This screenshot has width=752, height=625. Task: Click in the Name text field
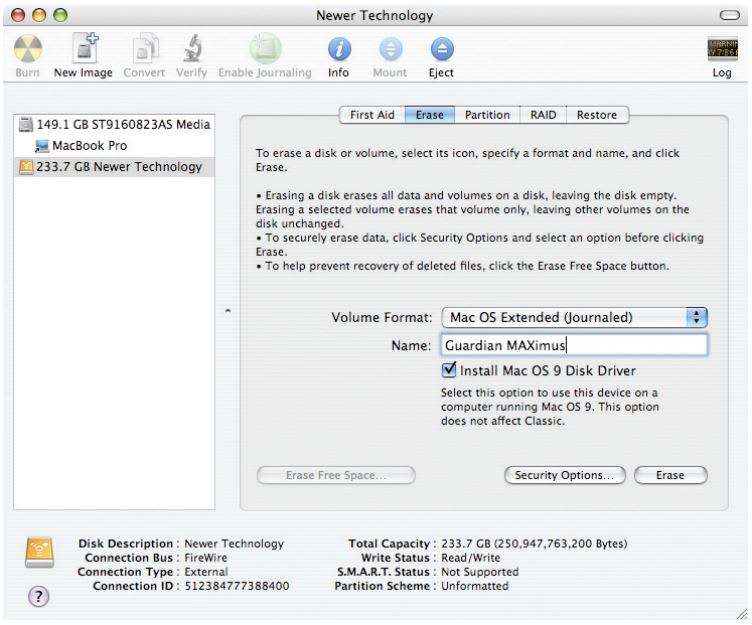pyautogui.click(x=572, y=345)
